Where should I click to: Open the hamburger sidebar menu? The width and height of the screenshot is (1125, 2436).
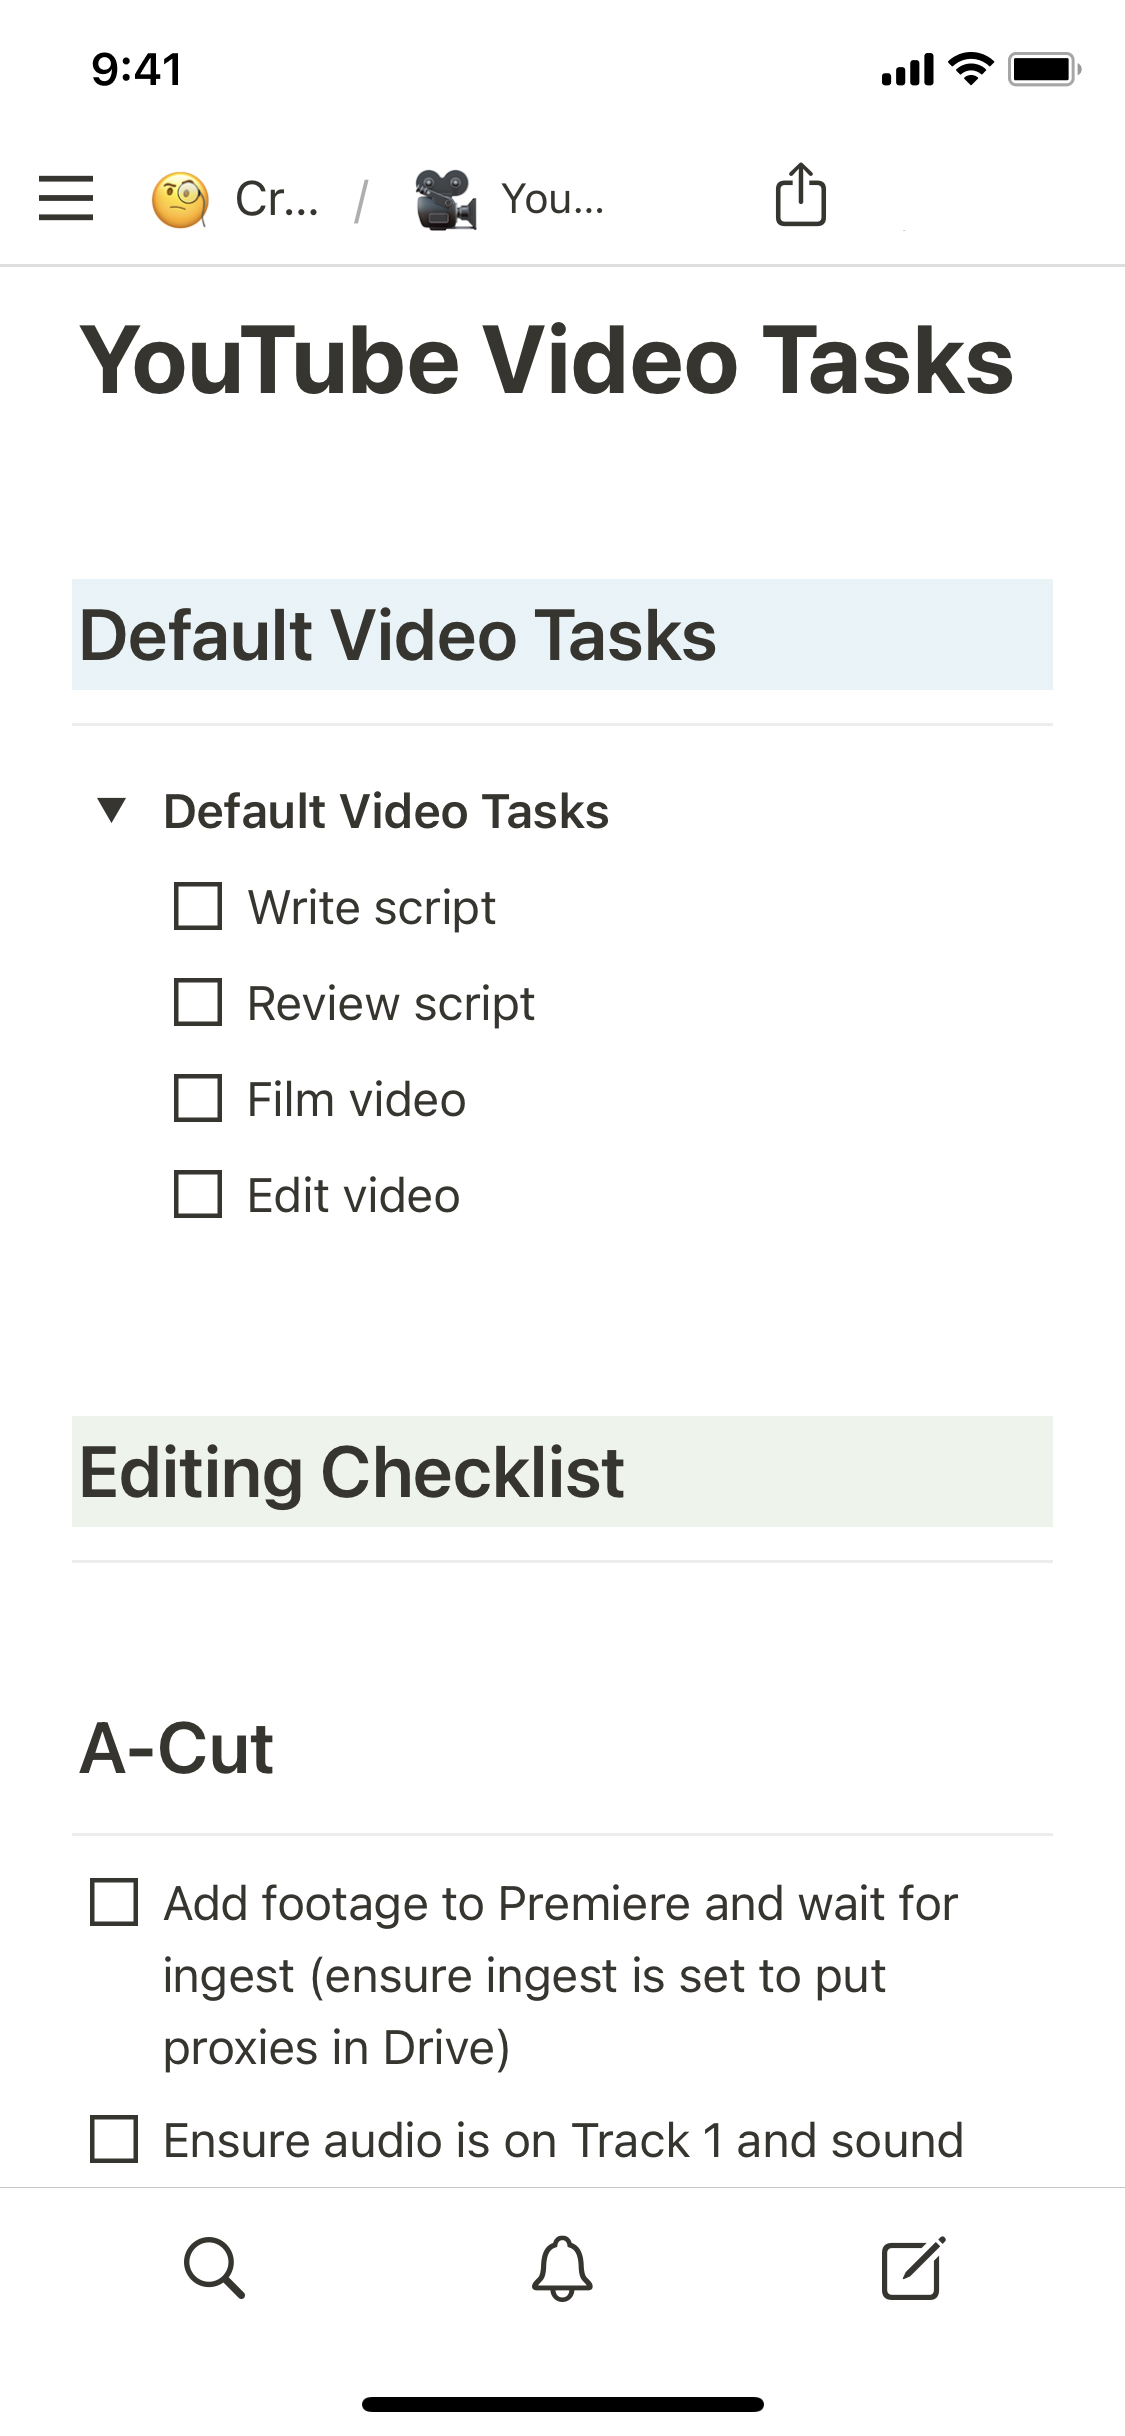click(x=66, y=198)
